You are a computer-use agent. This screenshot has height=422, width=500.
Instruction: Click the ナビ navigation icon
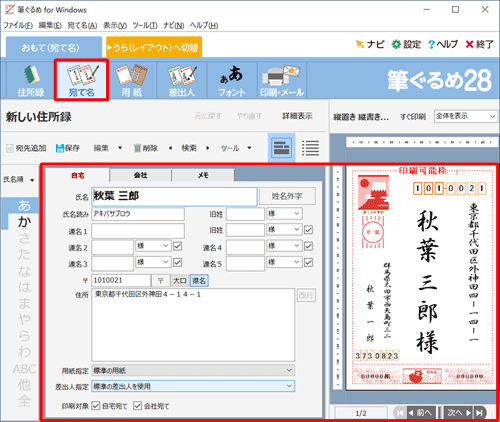coord(369,44)
